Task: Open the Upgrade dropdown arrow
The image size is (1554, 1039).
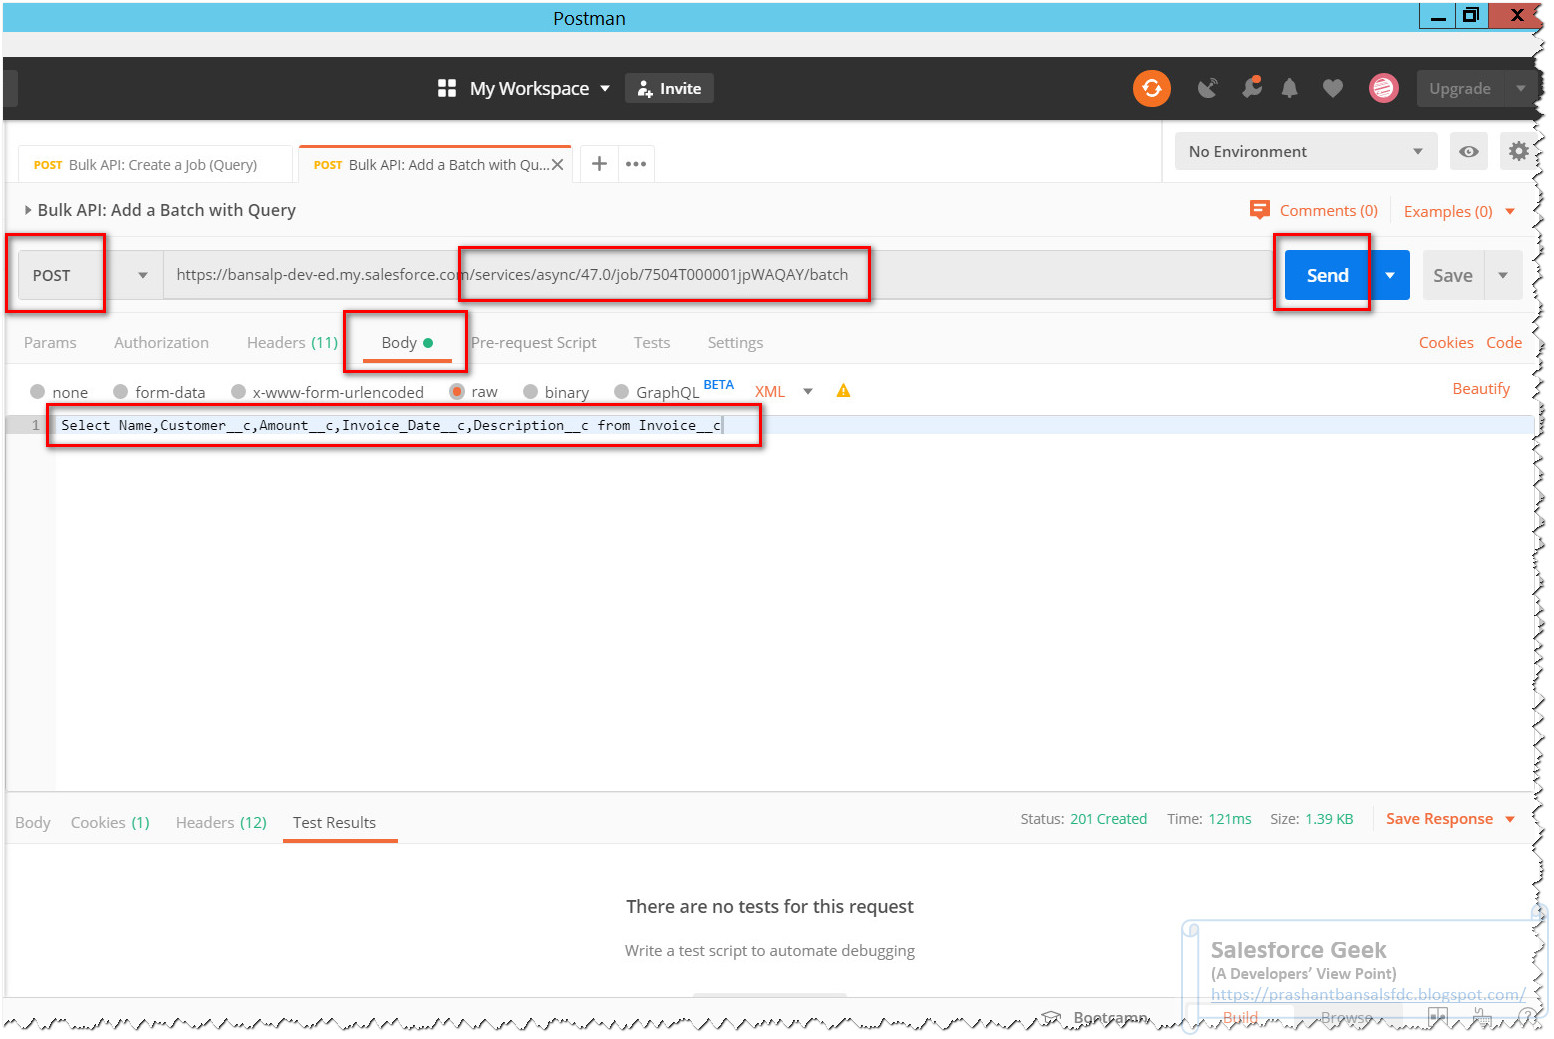Action: (x=1520, y=88)
